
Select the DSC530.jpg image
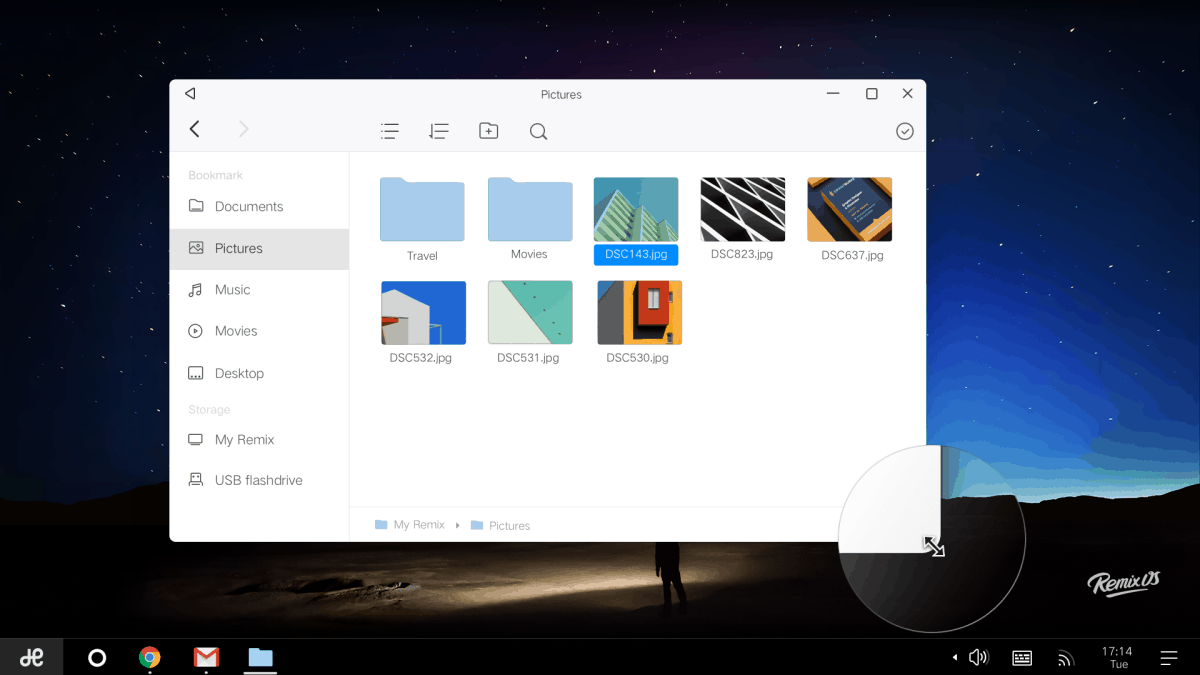[x=639, y=313]
